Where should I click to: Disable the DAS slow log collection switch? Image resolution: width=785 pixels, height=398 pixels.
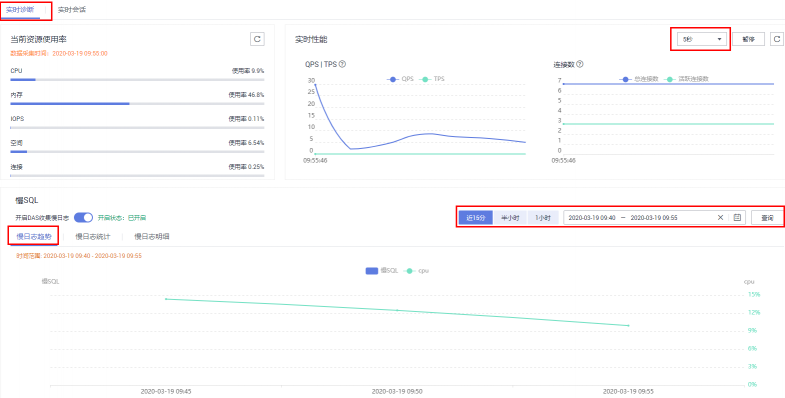click(84, 218)
